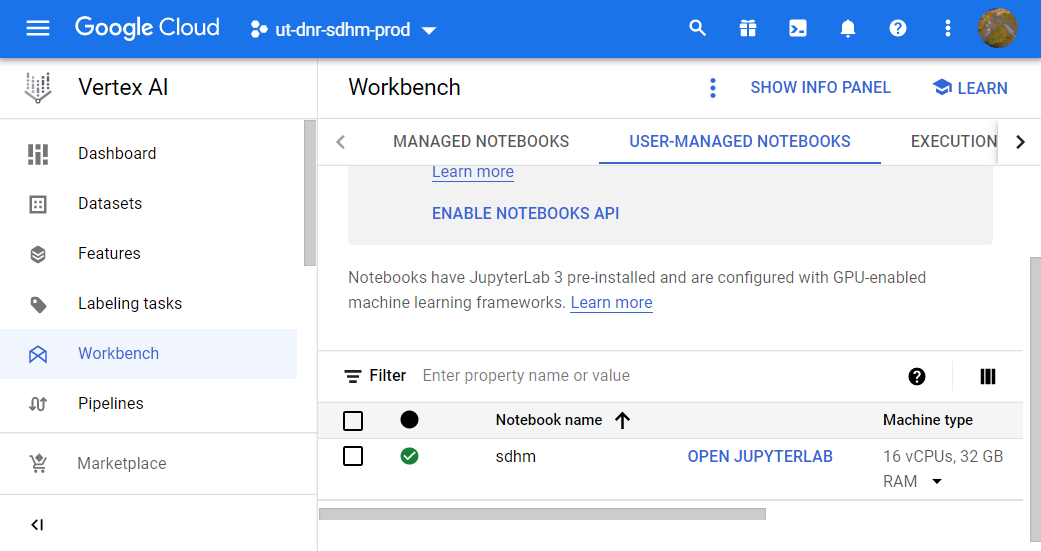This screenshot has width=1041, height=551.
Task: Open Pipelines in the sidebar
Action: pos(110,404)
